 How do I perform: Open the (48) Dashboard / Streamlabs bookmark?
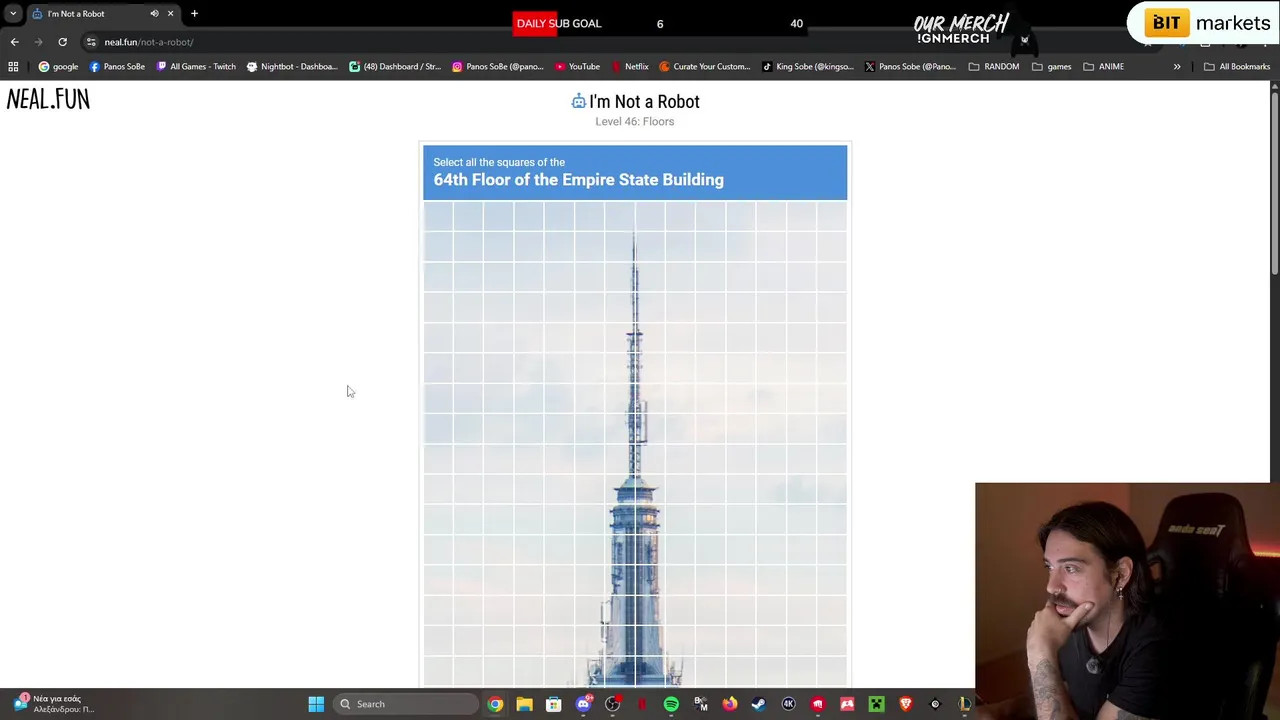tap(395, 67)
